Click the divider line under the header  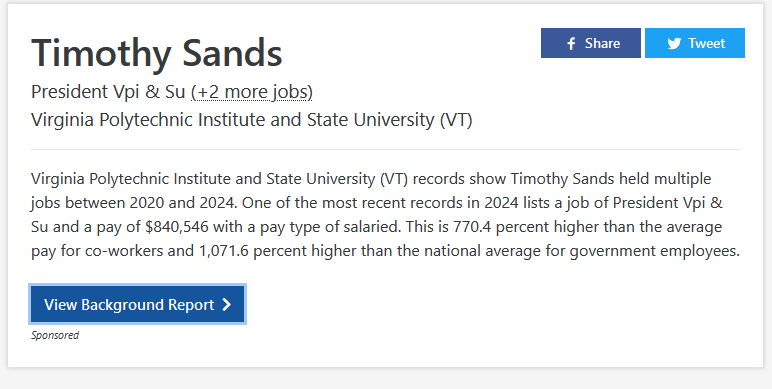[x=385, y=149]
